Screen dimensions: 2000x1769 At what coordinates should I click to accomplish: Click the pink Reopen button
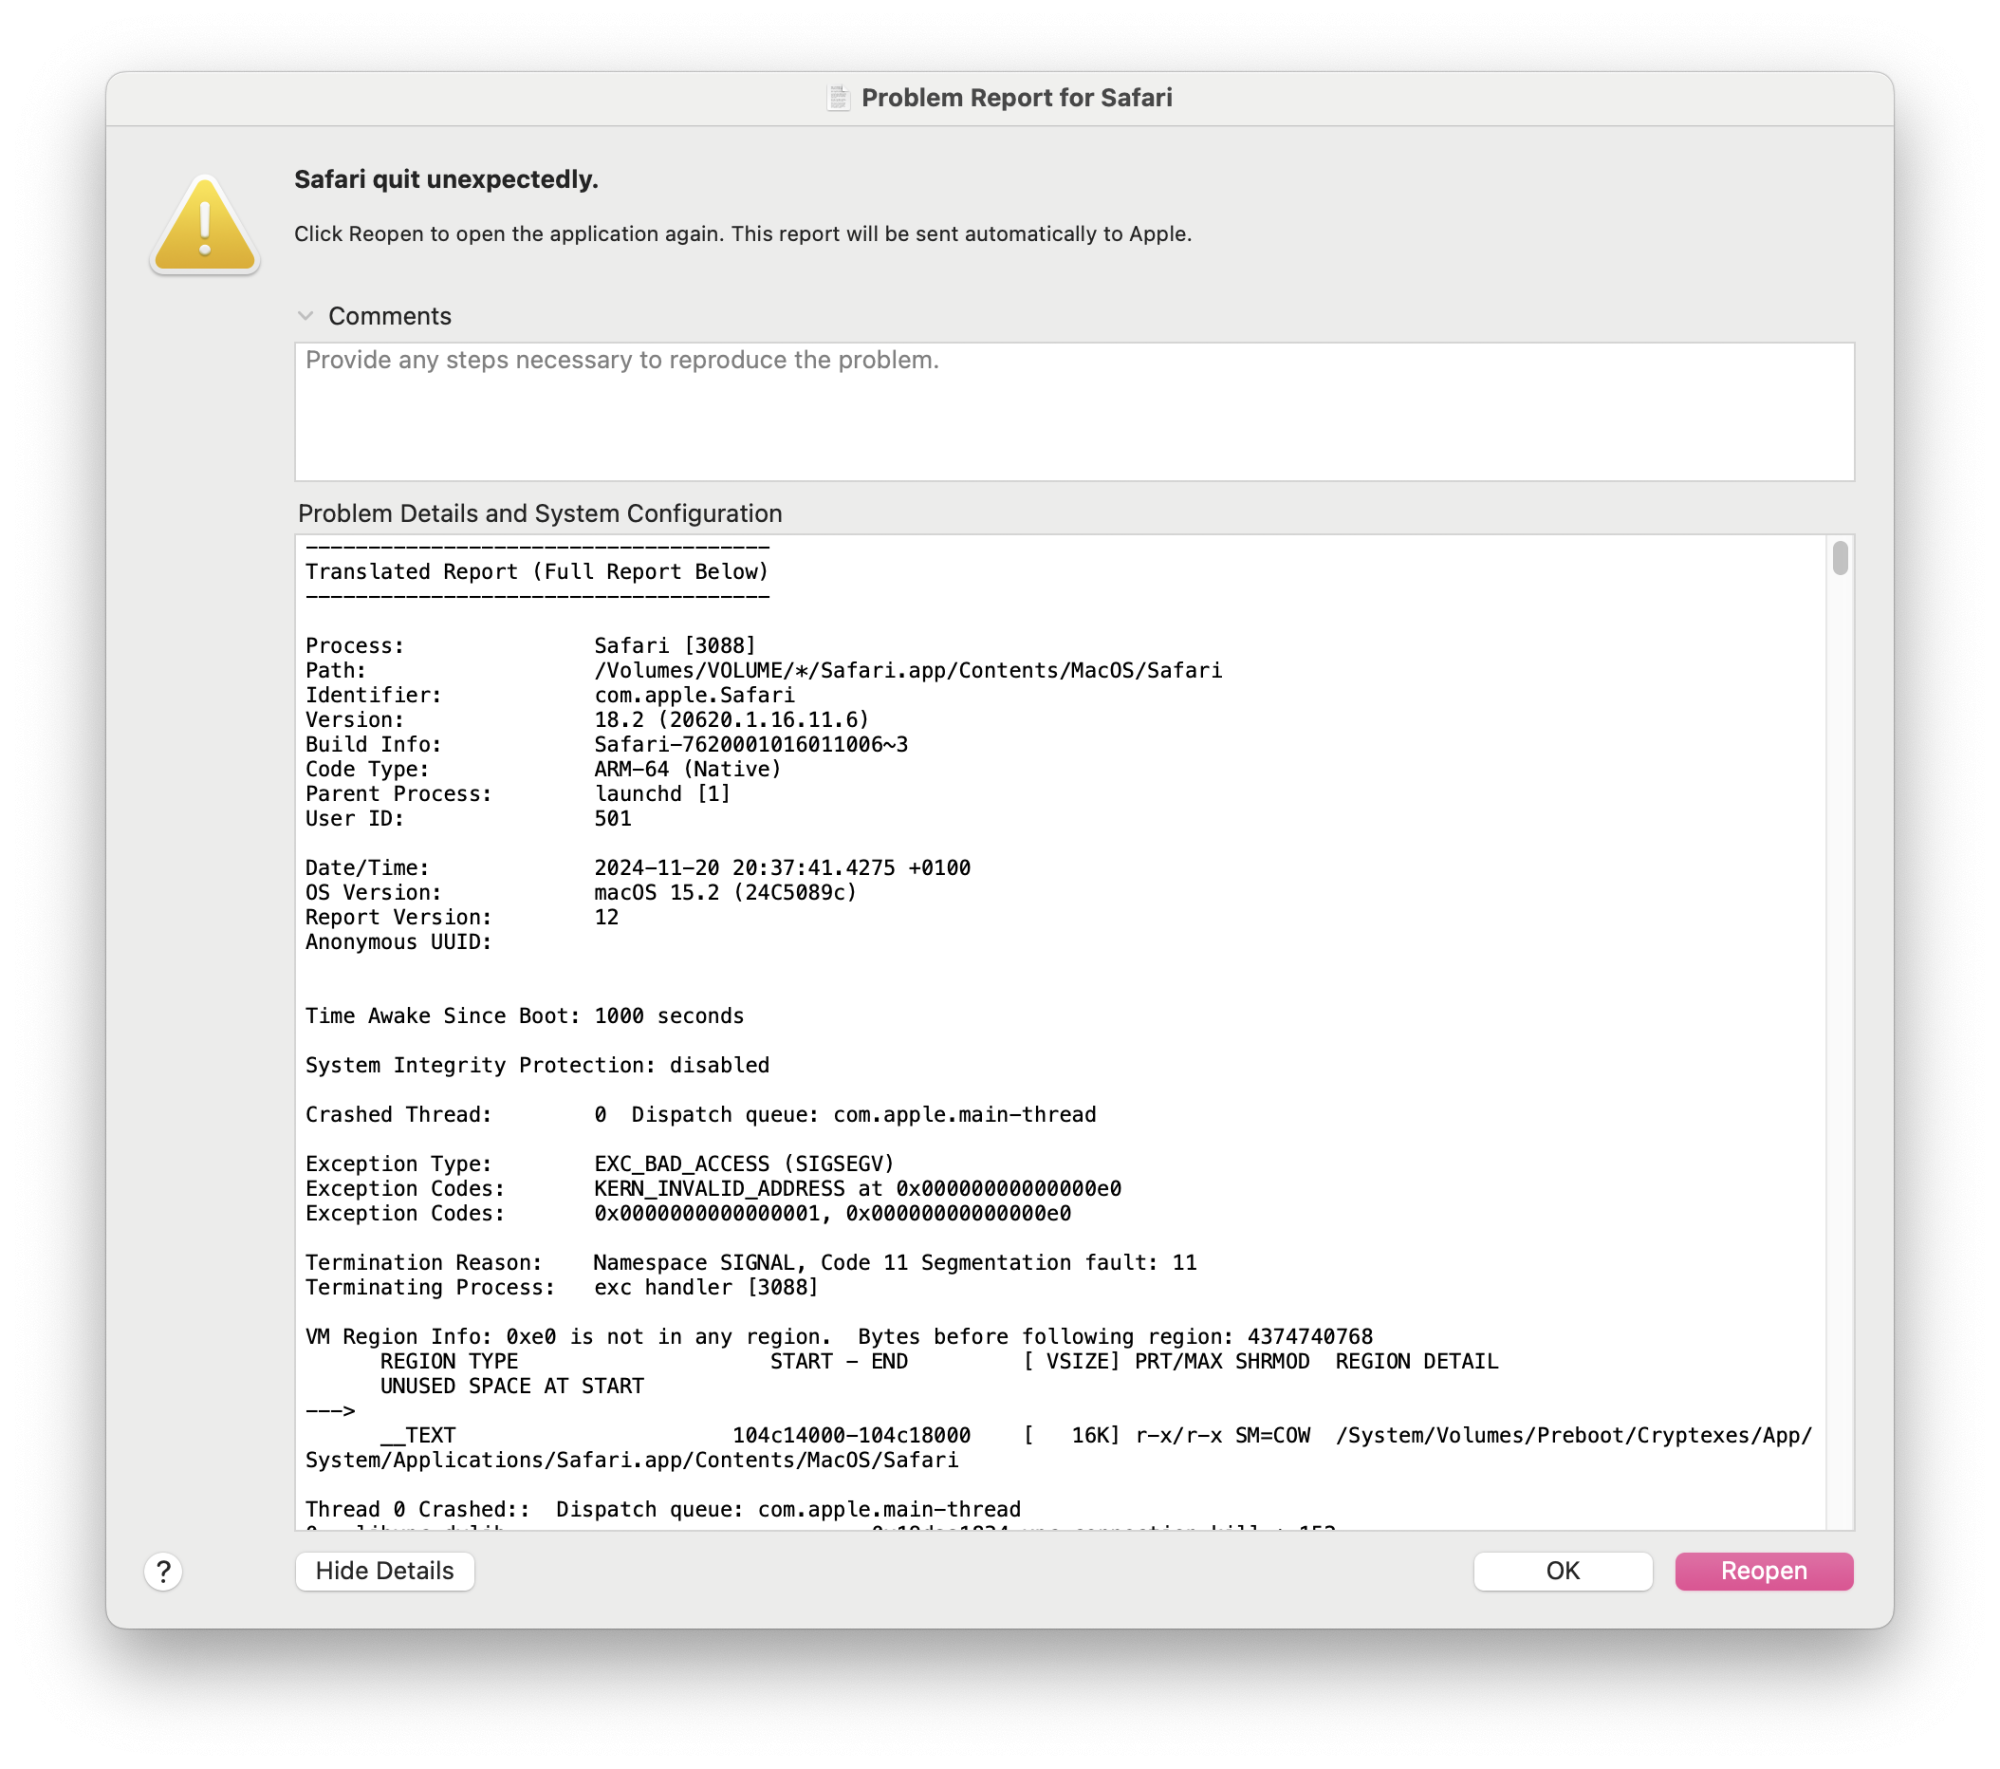pos(1763,1570)
